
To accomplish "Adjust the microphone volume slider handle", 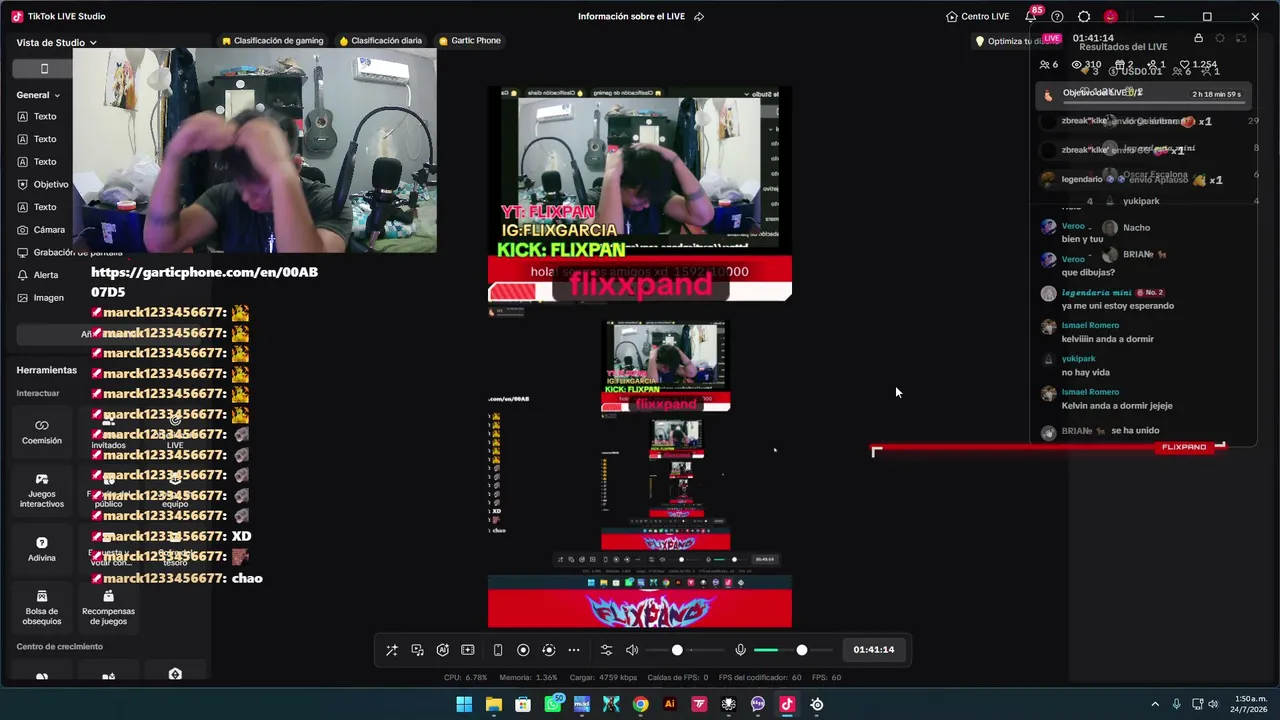I will coord(802,650).
